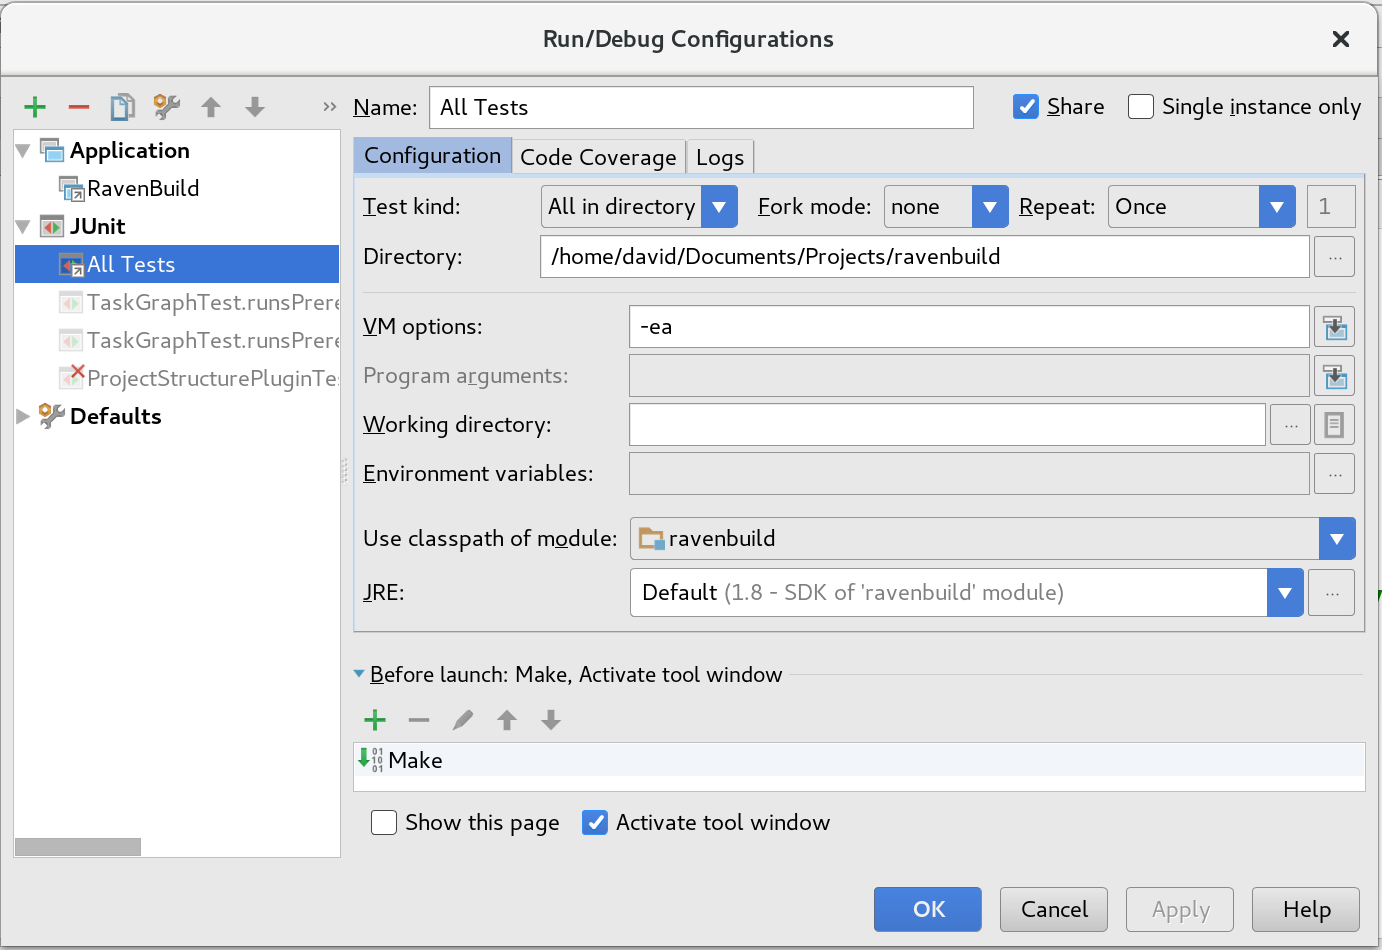The image size is (1382, 950).
Task: Edit the selected Before launch task
Action: pos(463,720)
